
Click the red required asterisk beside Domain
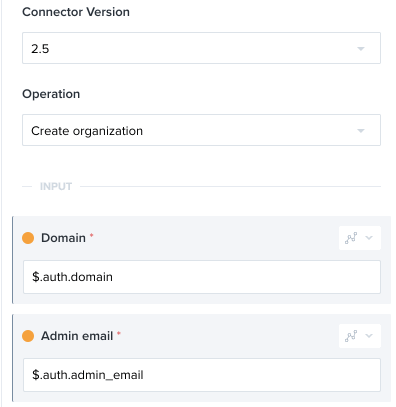click(x=91, y=235)
